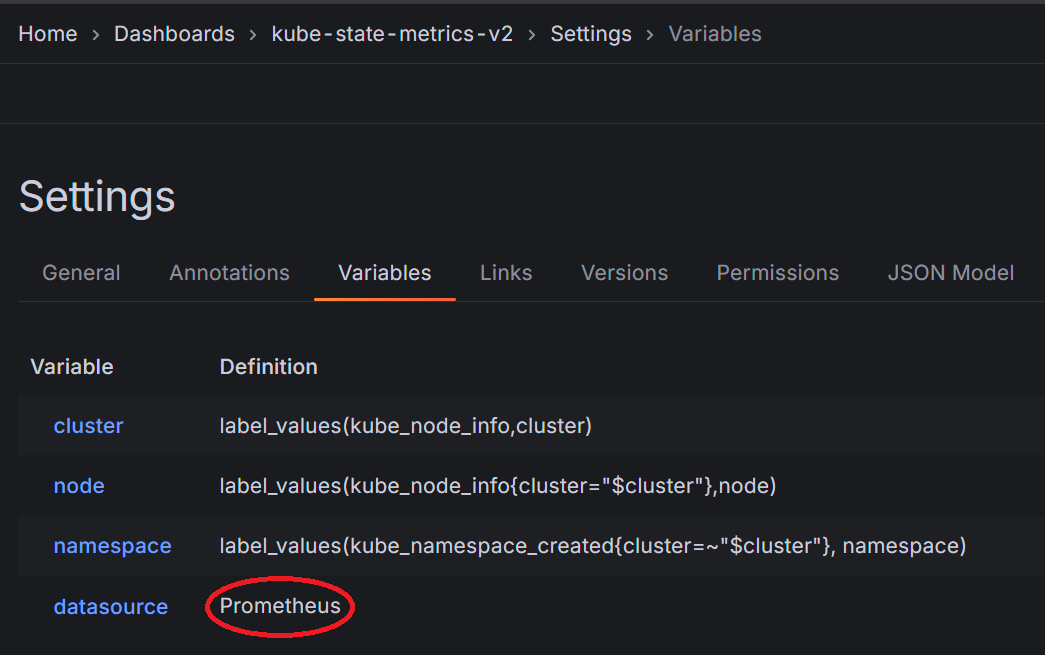Image resolution: width=1045 pixels, height=655 pixels.
Task: Select the Variables breadcrumb item
Action: 714,34
